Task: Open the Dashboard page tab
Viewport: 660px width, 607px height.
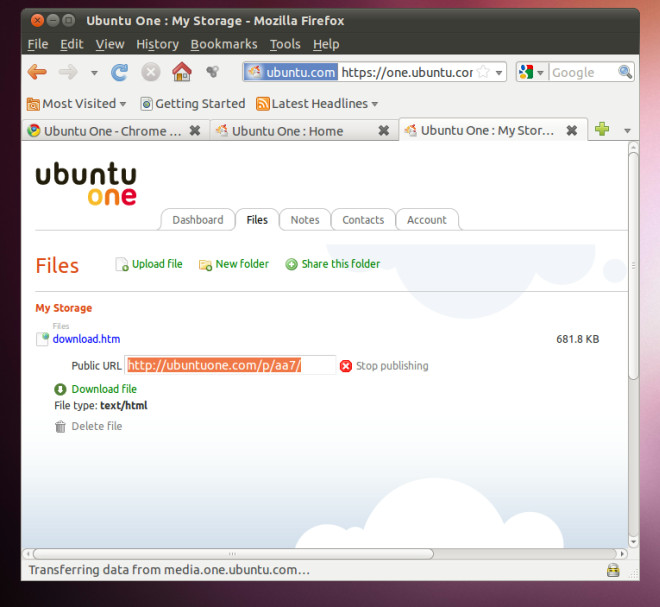Action: click(x=197, y=220)
